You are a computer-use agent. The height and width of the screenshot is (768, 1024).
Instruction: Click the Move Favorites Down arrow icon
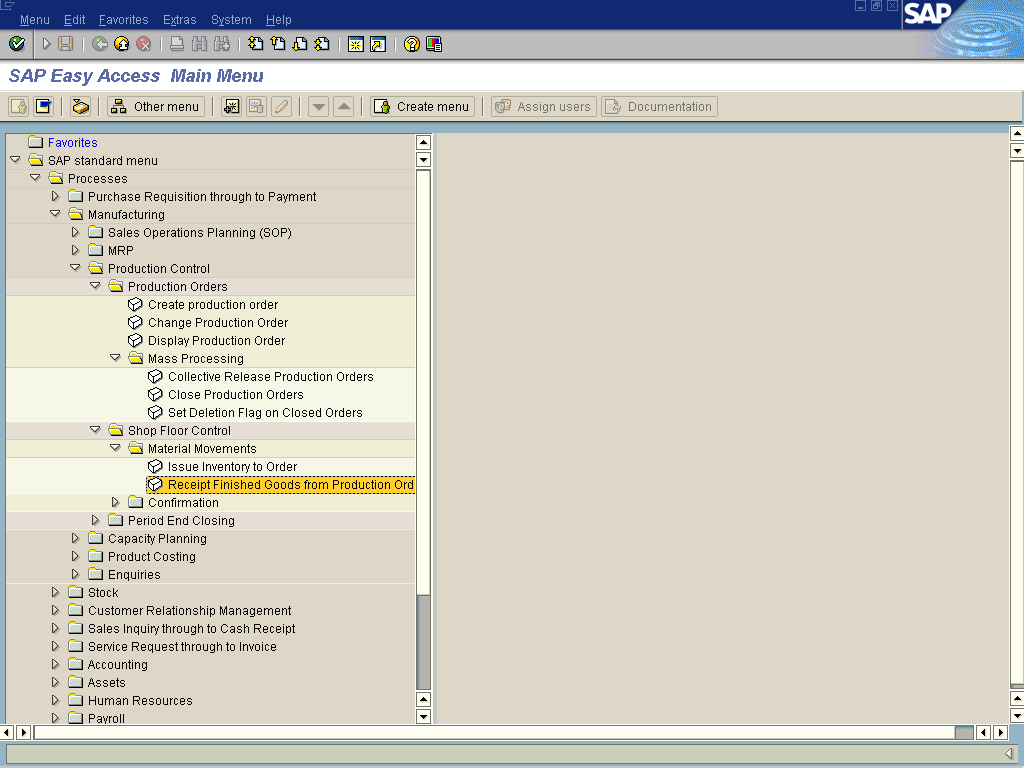pyautogui.click(x=318, y=106)
